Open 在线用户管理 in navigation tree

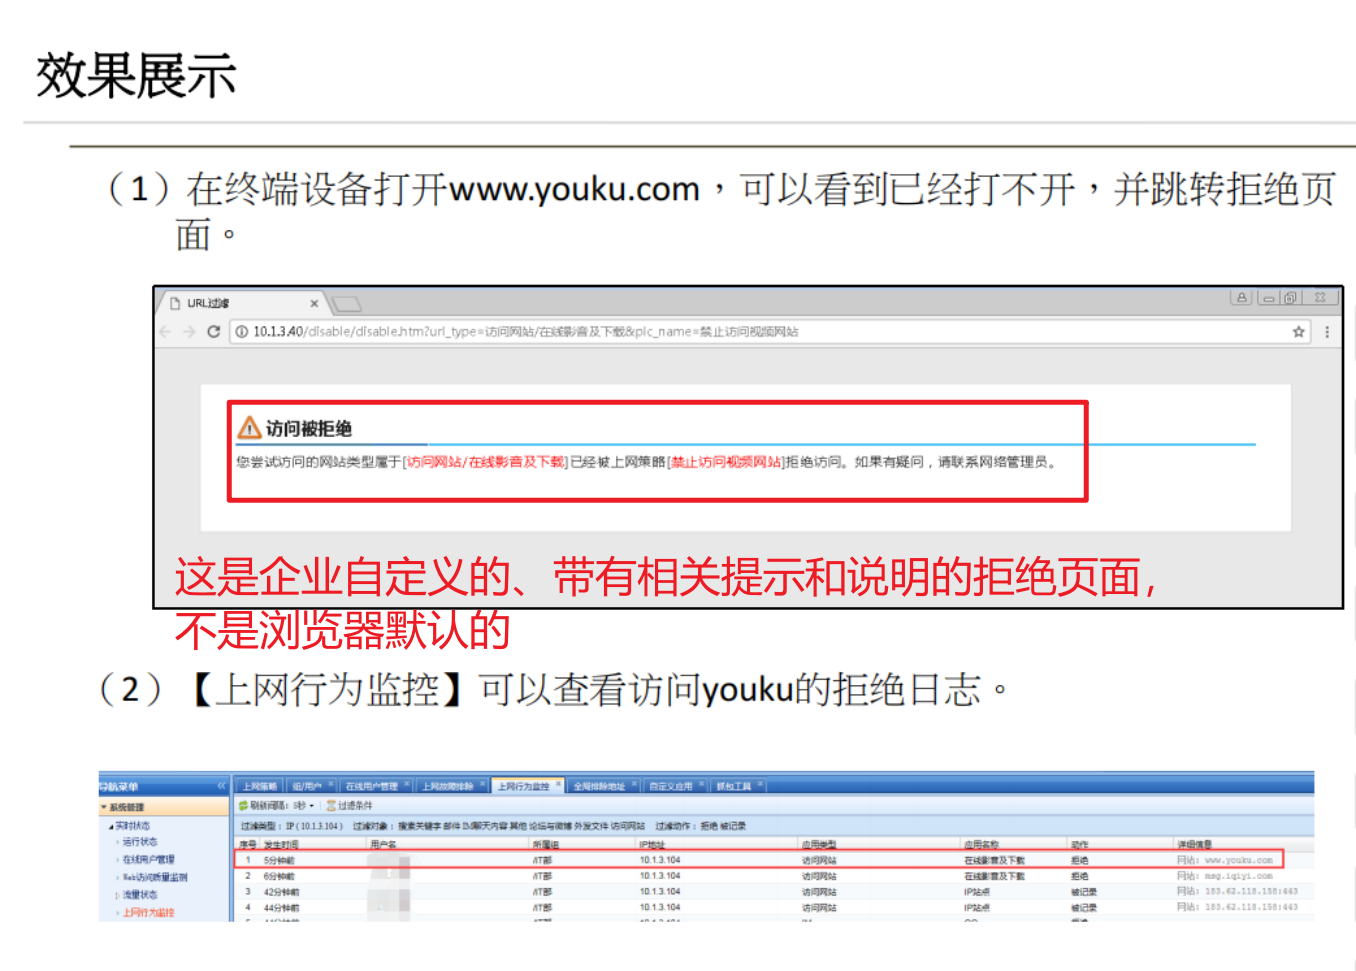pyautogui.click(x=148, y=860)
